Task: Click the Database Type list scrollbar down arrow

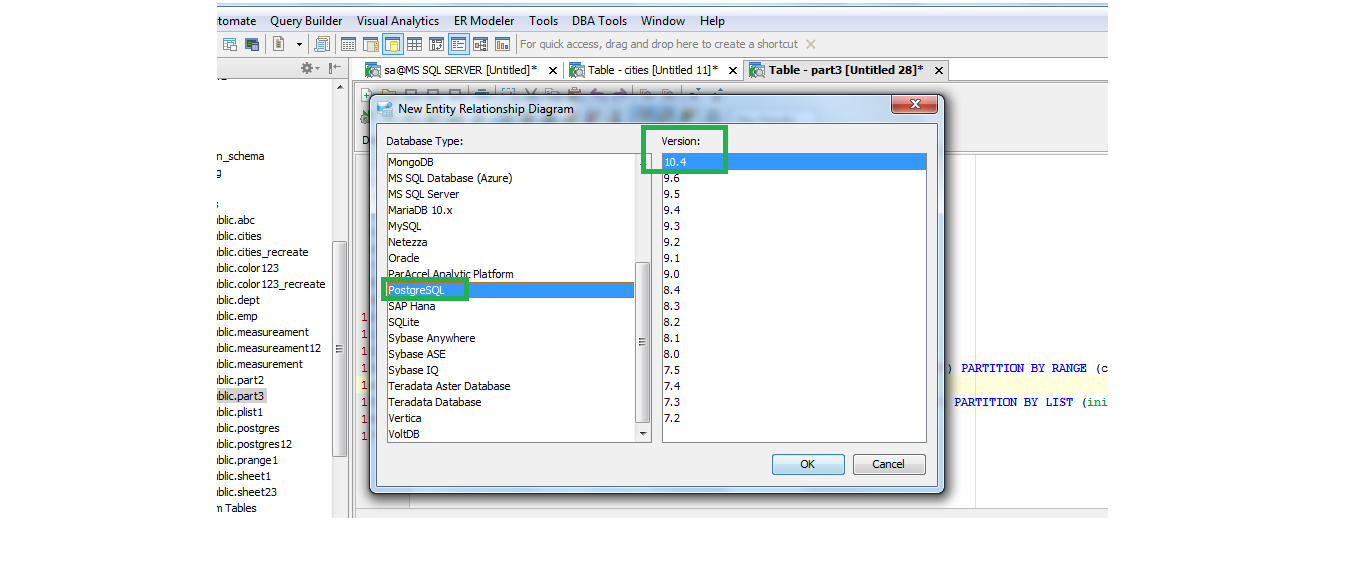Action: click(x=643, y=434)
